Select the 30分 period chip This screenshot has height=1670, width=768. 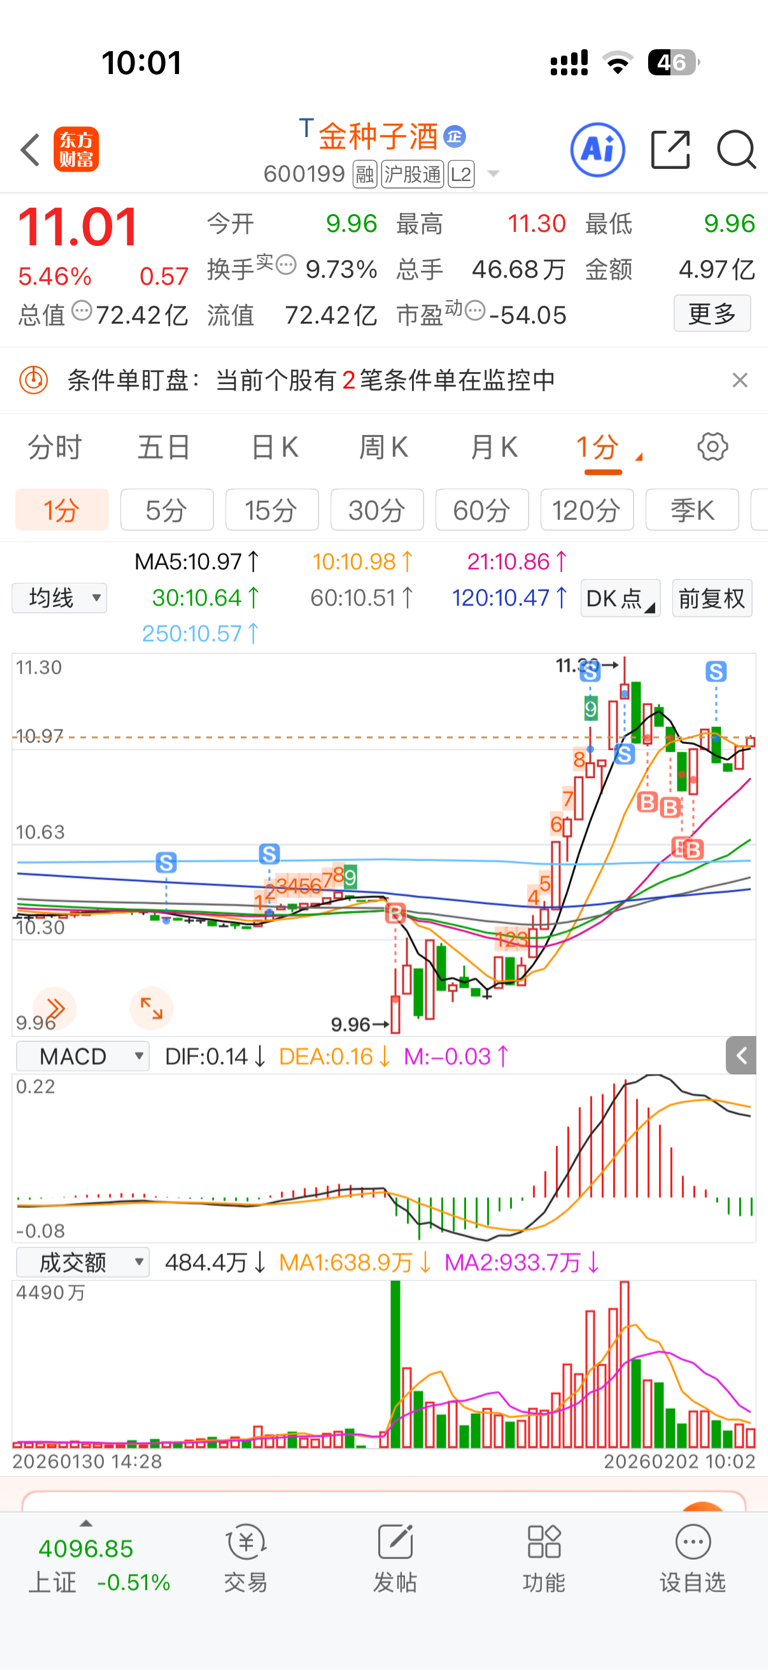pyautogui.click(x=377, y=510)
